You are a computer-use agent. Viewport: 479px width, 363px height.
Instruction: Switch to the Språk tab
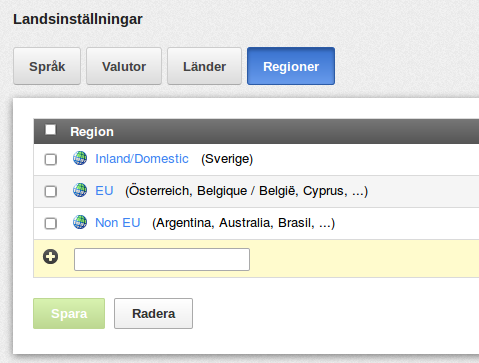[47, 66]
